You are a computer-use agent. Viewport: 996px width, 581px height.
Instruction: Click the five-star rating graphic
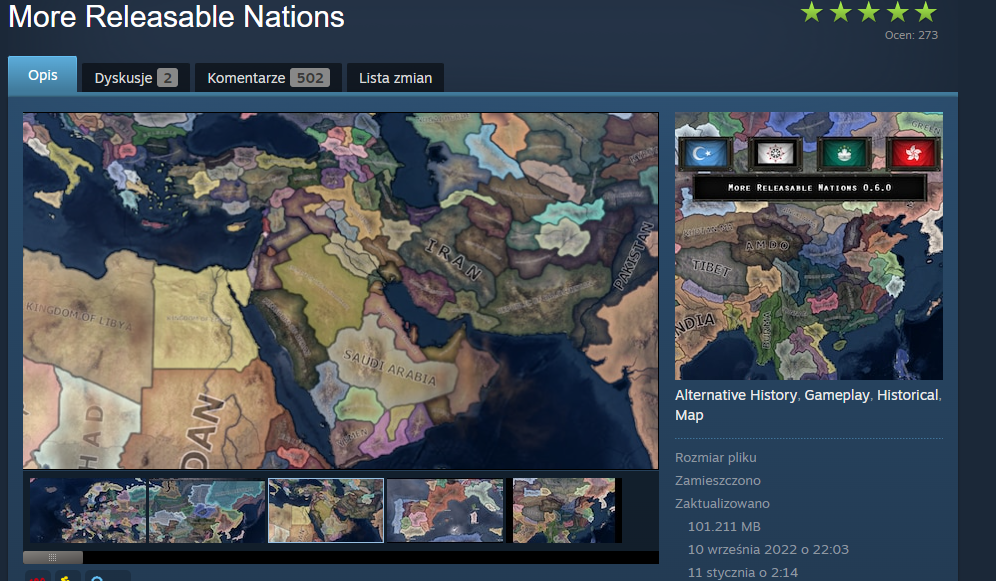click(868, 12)
